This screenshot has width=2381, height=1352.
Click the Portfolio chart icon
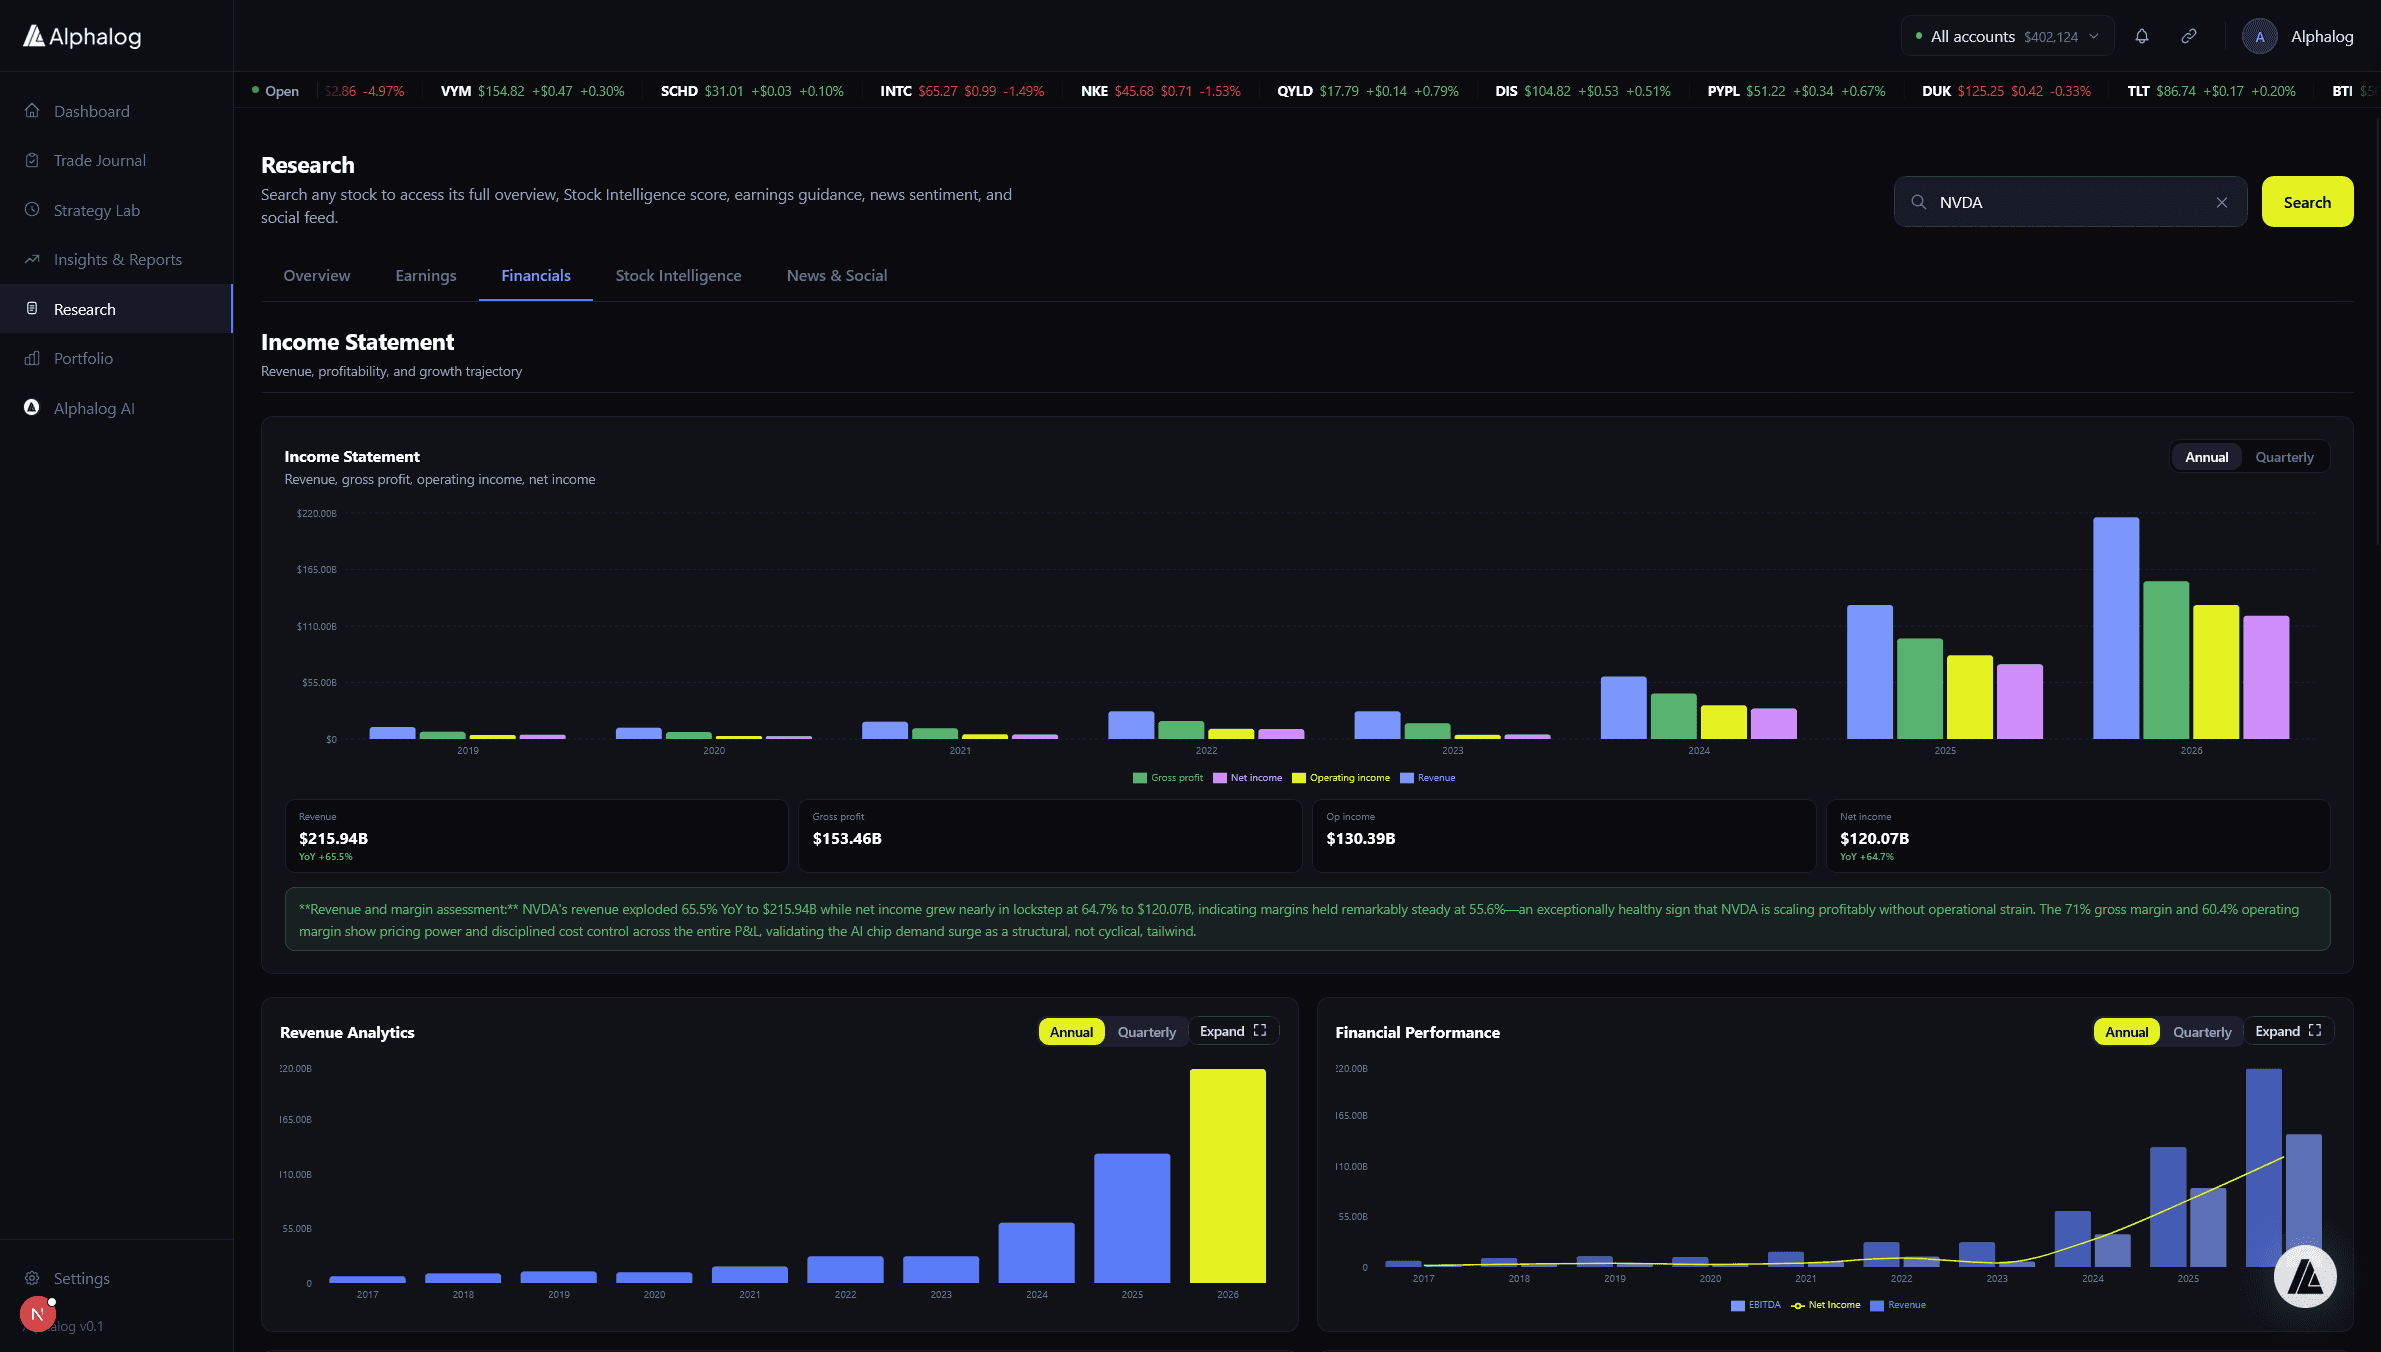pyautogui.click(x=32, y=358)
